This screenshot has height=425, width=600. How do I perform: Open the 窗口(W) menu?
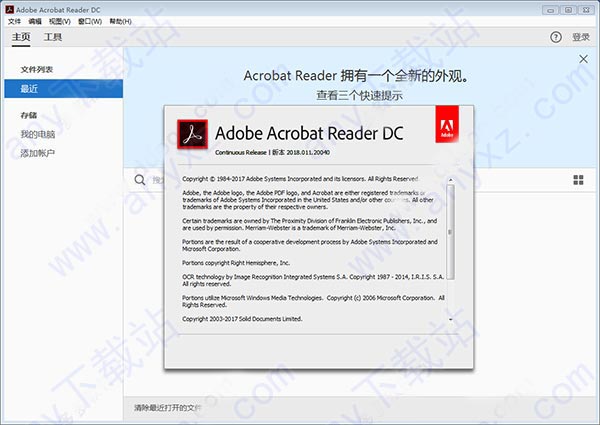click(x=90, y=21)
